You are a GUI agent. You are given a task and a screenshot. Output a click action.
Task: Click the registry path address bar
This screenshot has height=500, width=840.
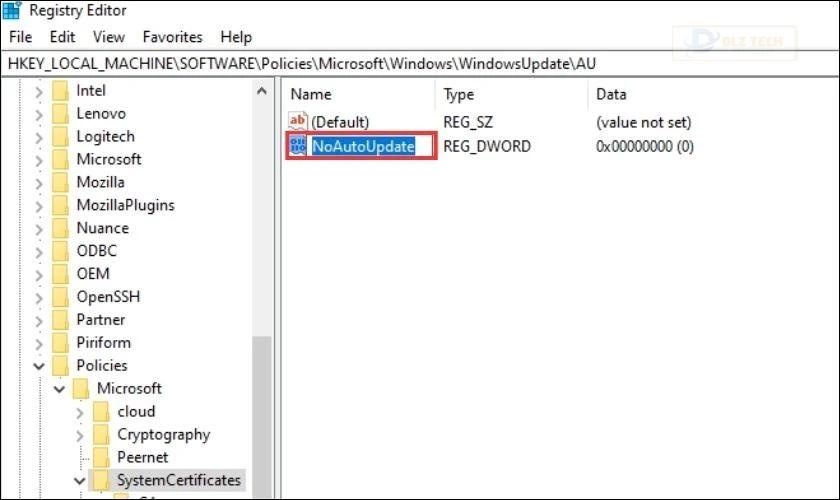[400, 63]
